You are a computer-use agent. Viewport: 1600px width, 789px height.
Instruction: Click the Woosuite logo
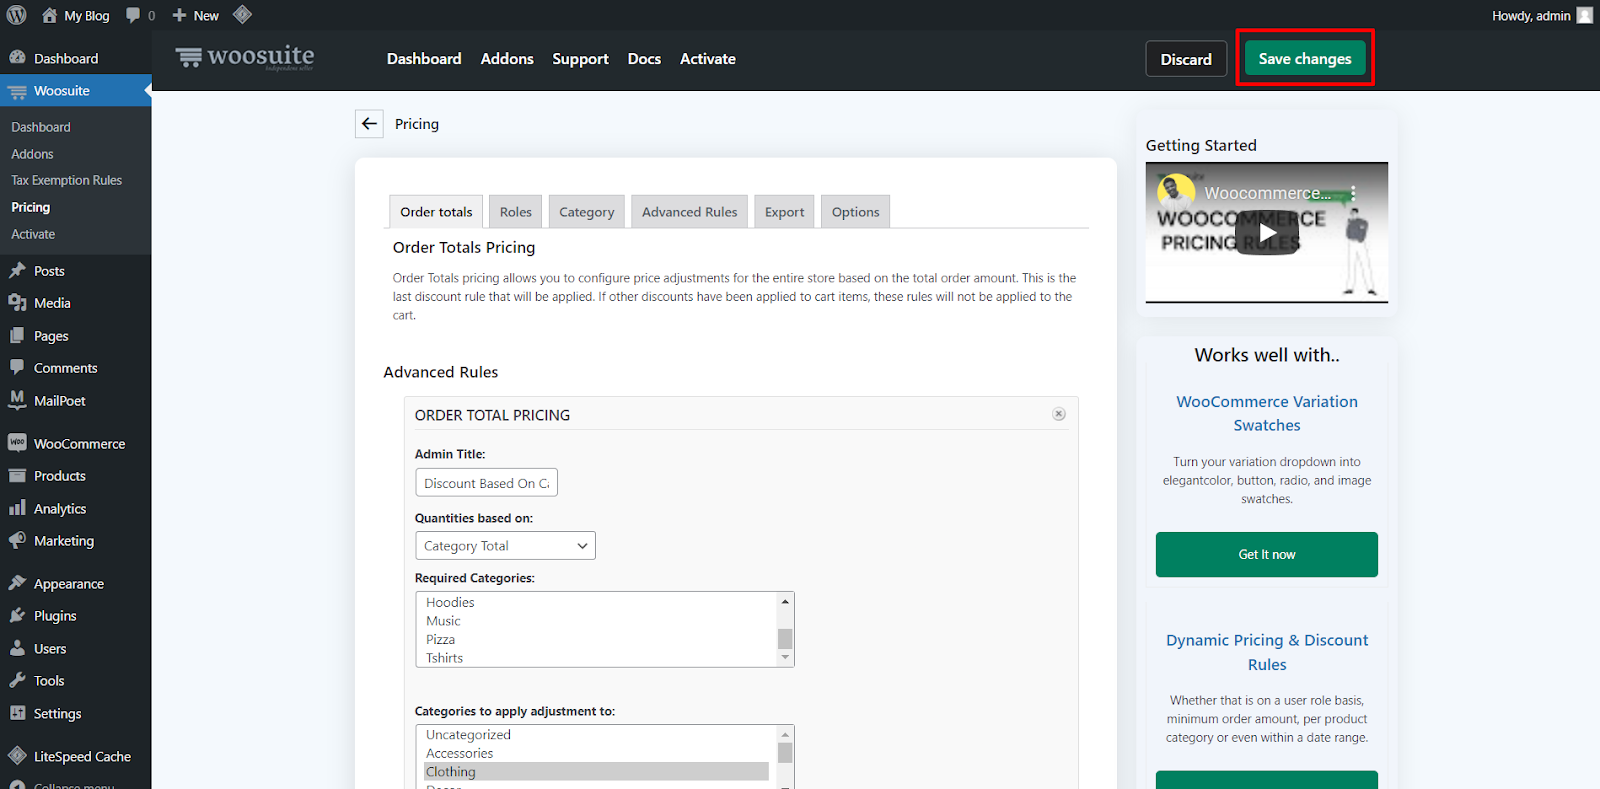pyautogui.click(x=245, y=58)
